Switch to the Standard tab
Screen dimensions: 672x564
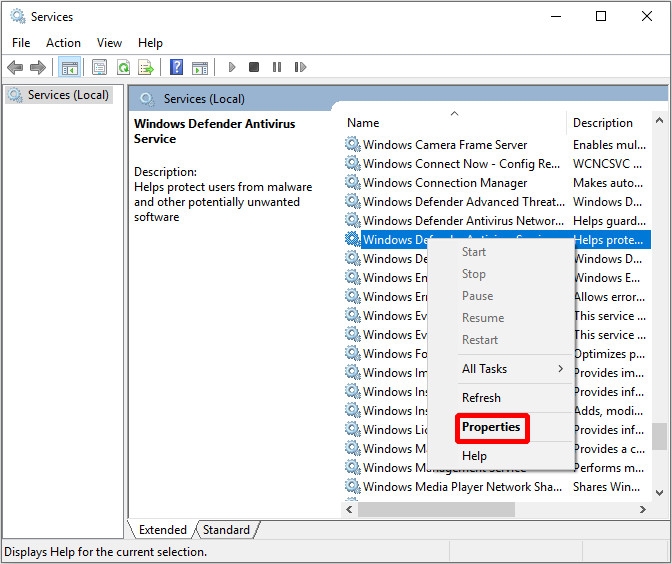(x=226, y=530)
